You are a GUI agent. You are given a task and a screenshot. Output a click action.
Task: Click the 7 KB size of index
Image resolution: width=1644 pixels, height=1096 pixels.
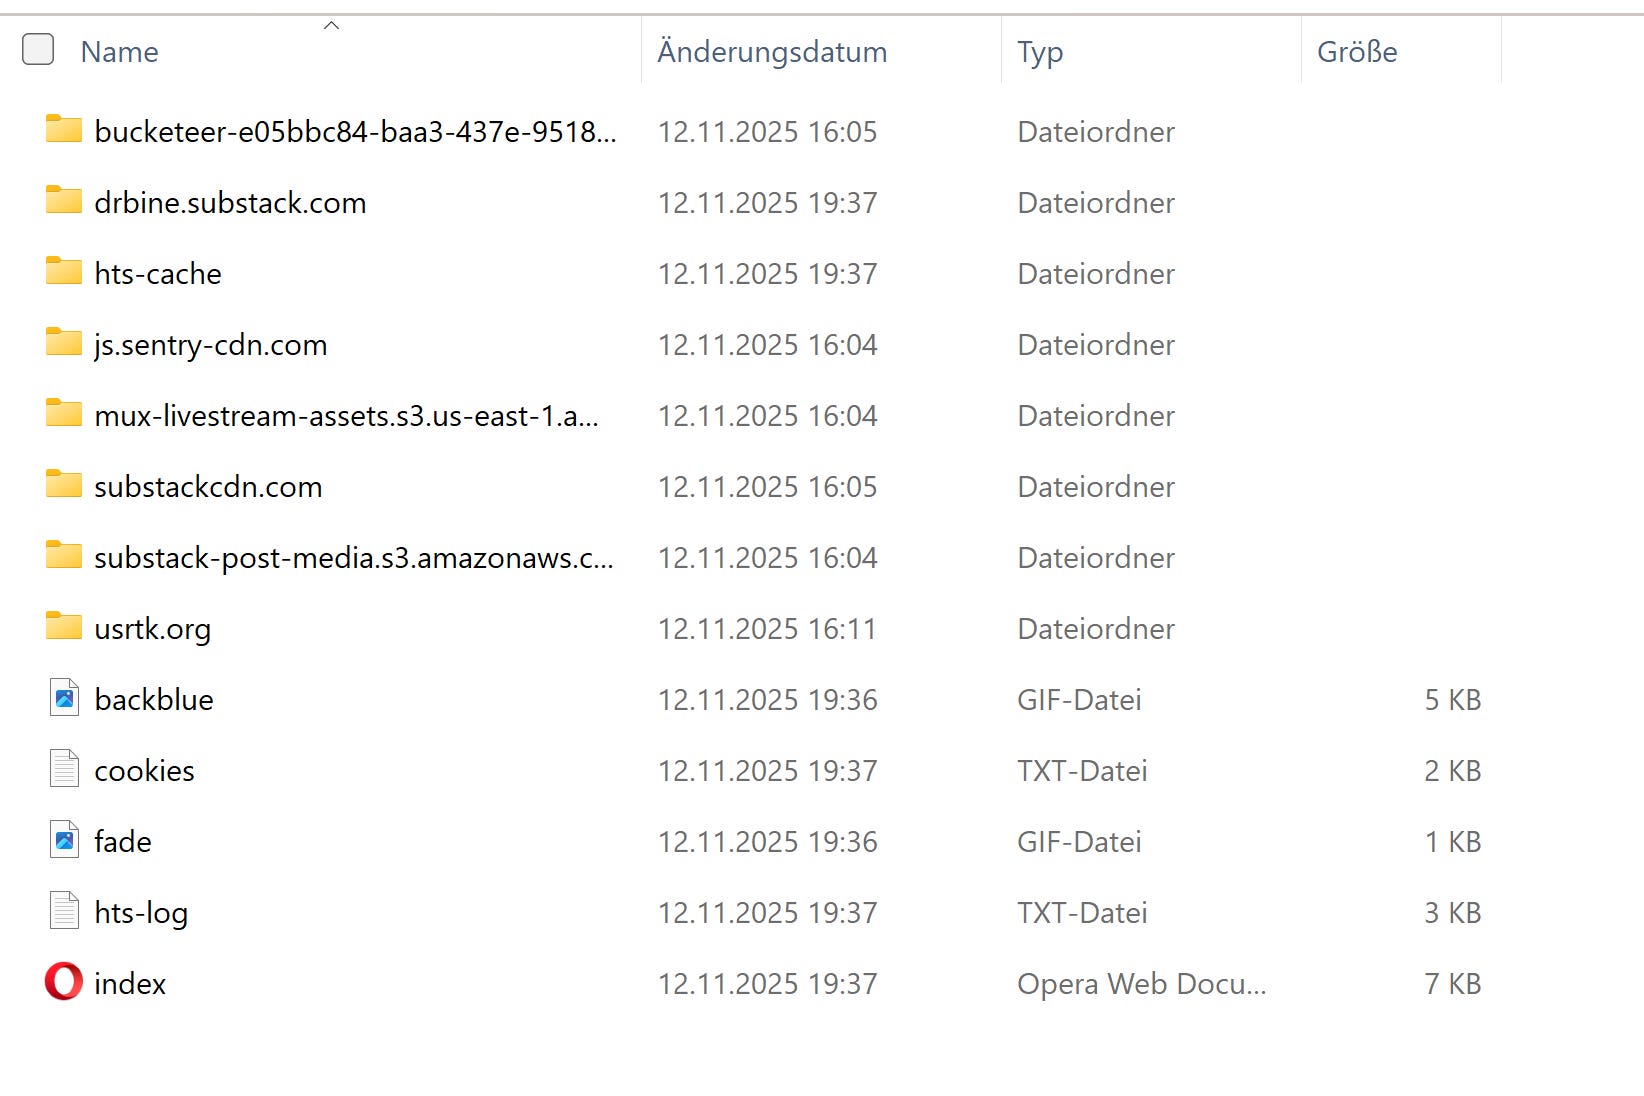(x=1453, y=984)
